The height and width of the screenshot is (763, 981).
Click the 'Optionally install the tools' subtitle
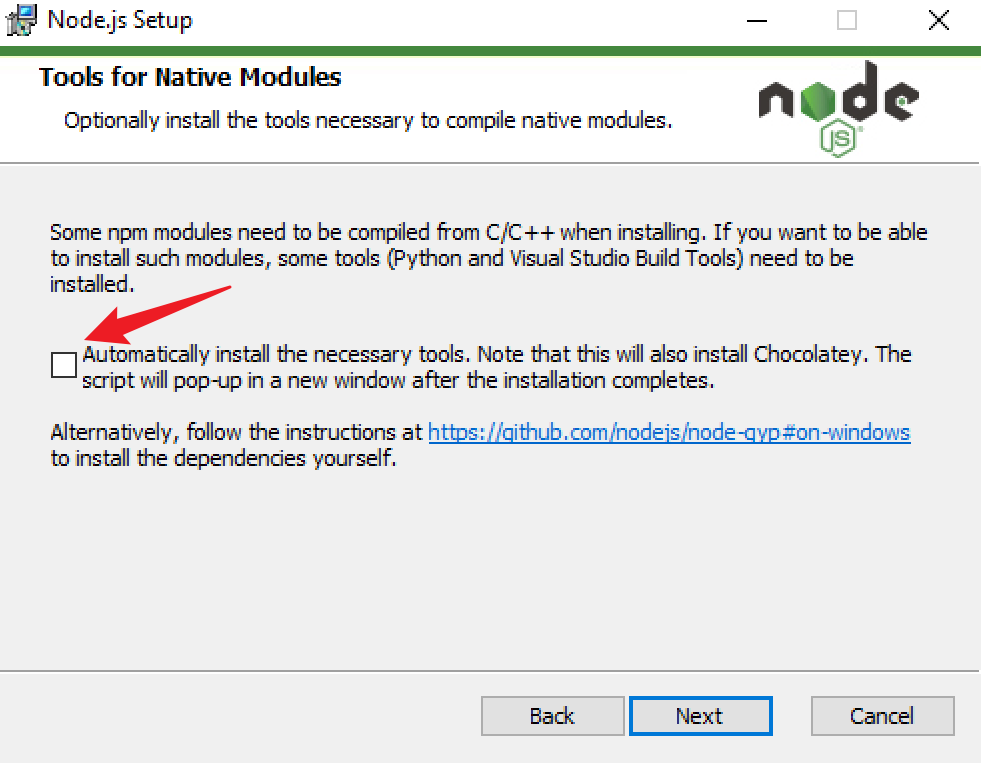(368, 121)
